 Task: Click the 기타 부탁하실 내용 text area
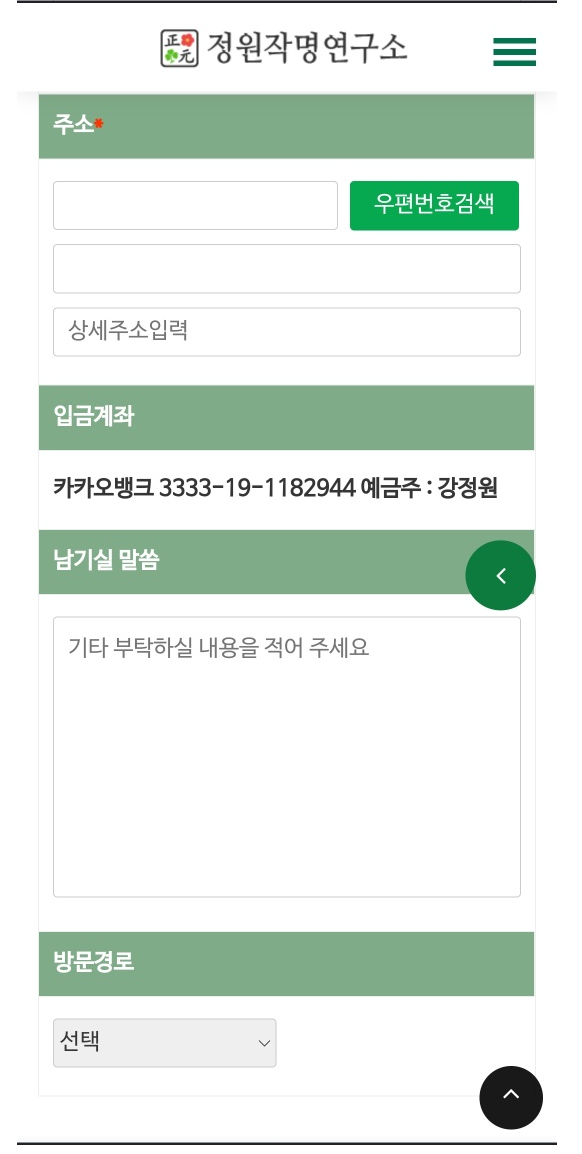[x=287, y=757]
